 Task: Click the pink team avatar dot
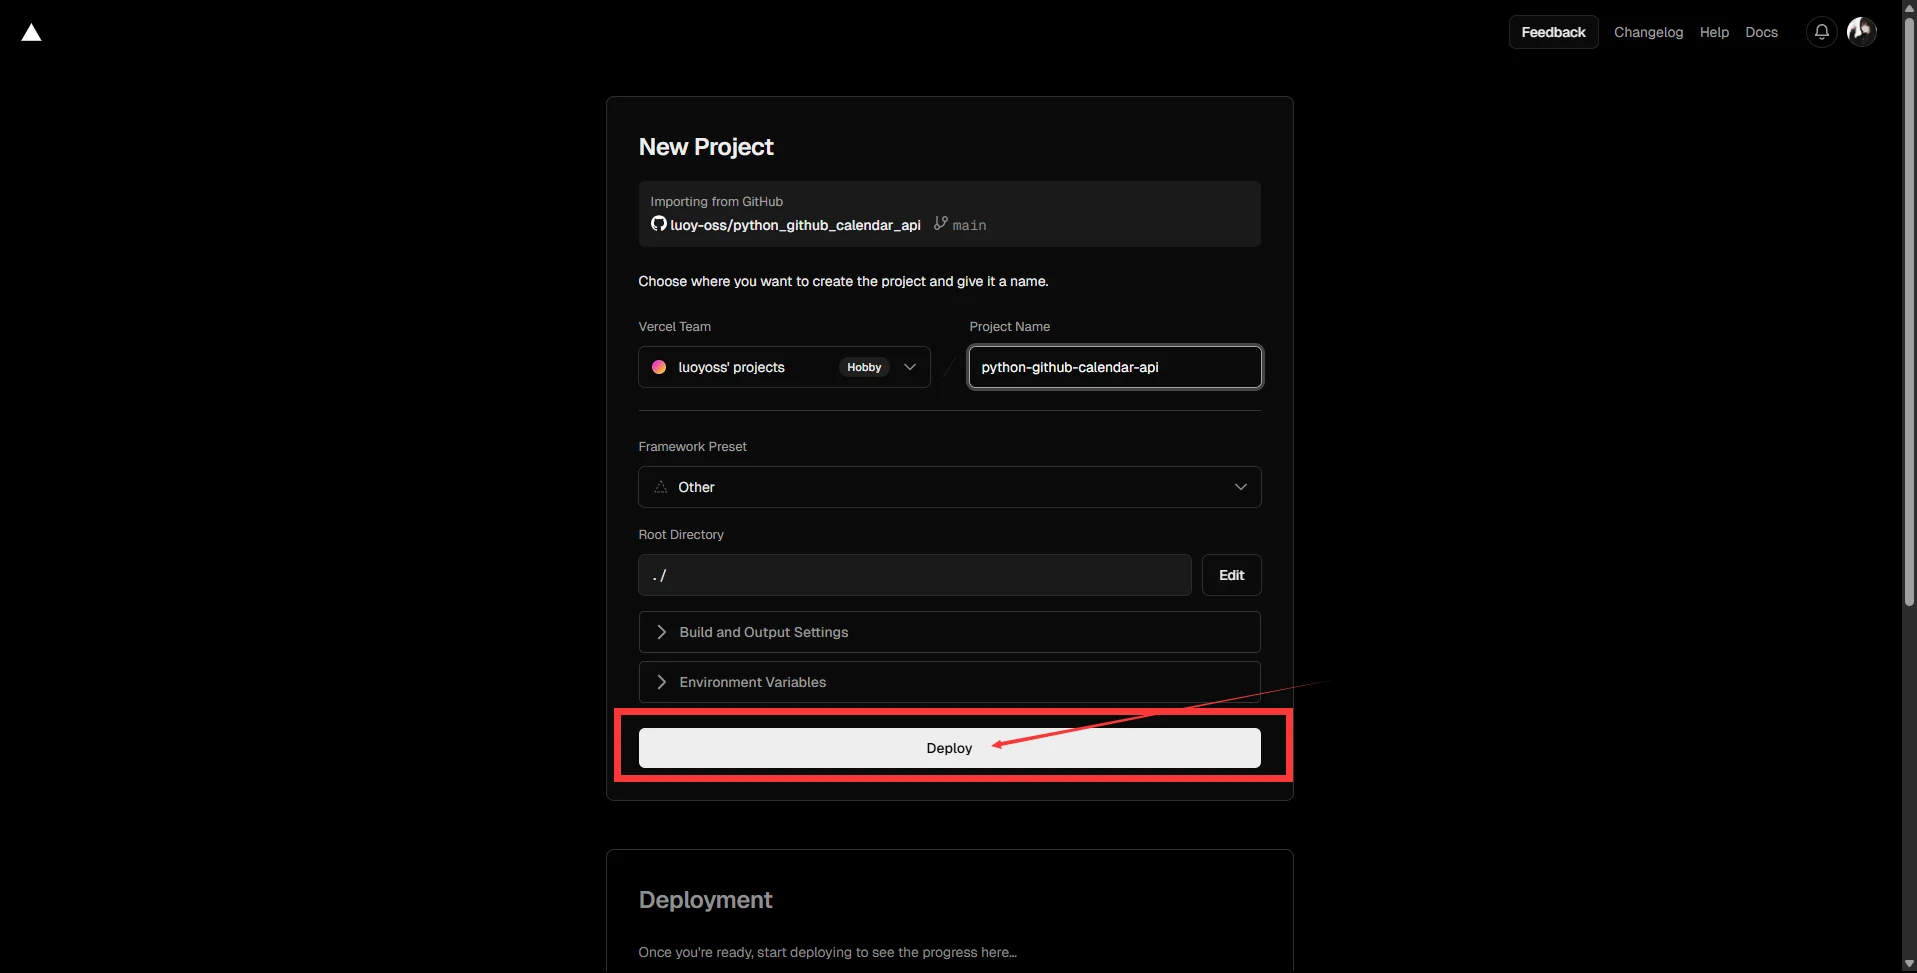(659, 367)
